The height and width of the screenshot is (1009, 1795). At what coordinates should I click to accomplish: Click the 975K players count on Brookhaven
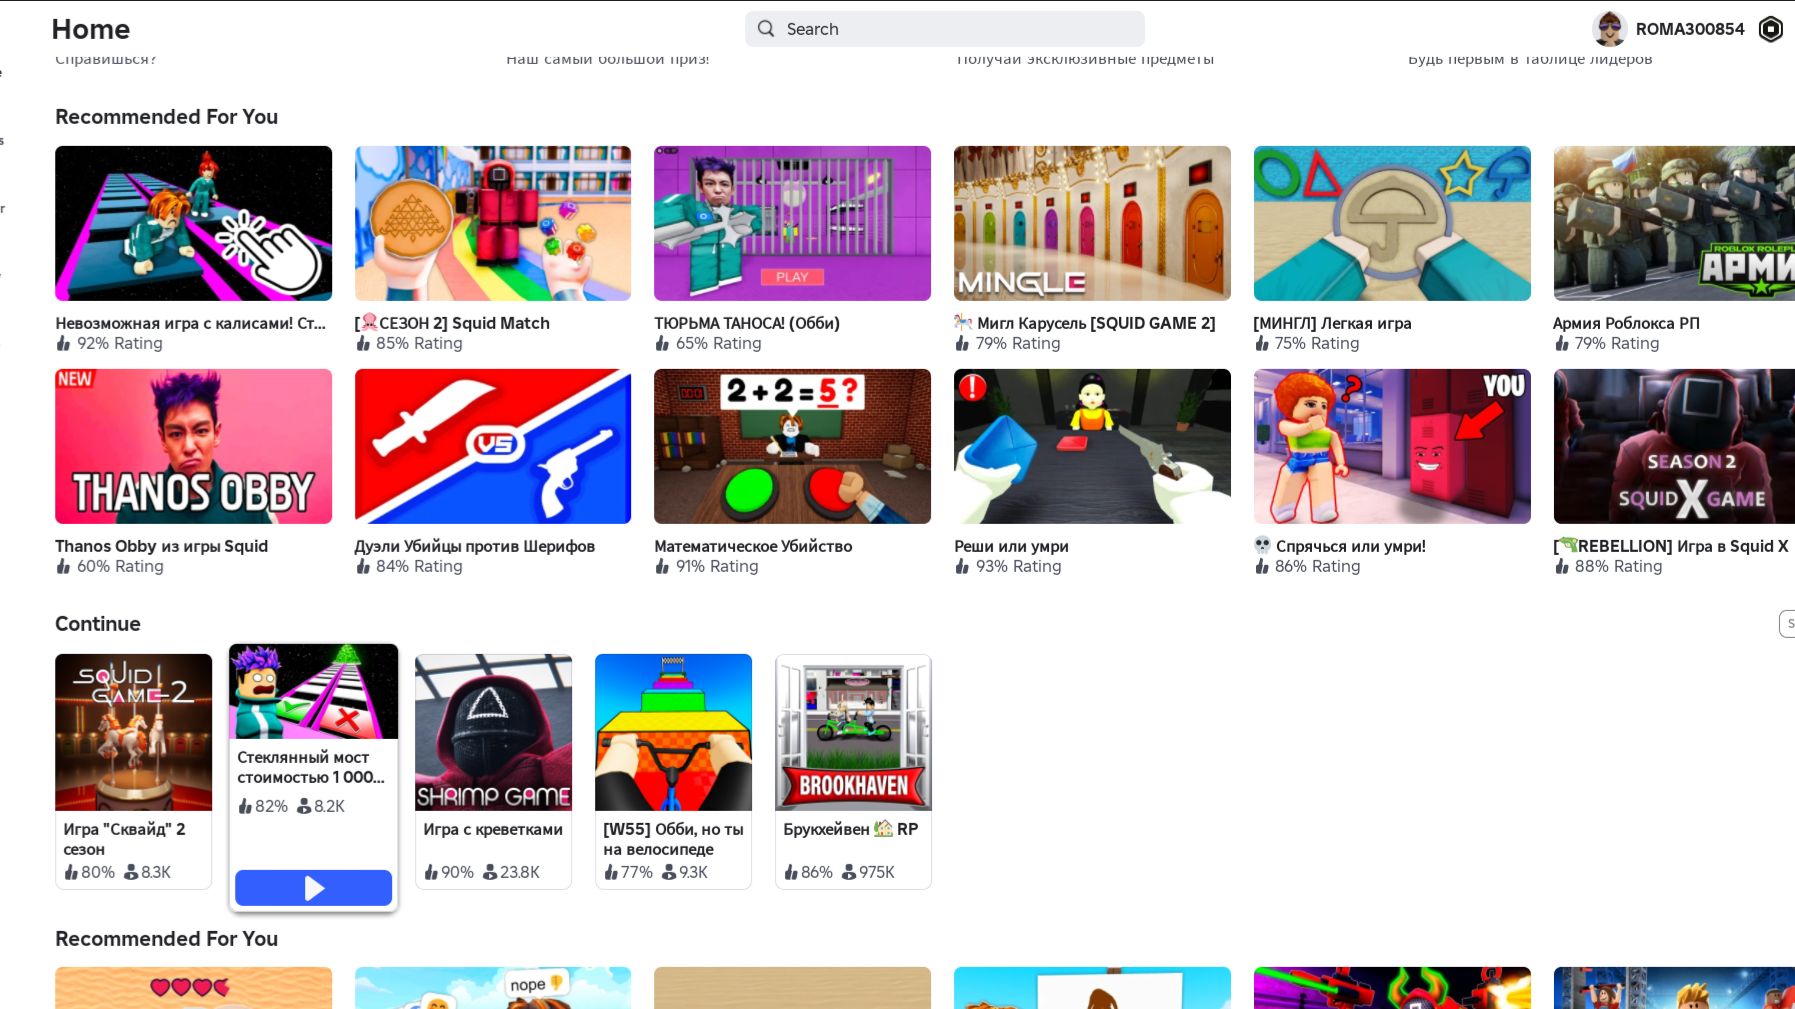[x=876, y=872]
